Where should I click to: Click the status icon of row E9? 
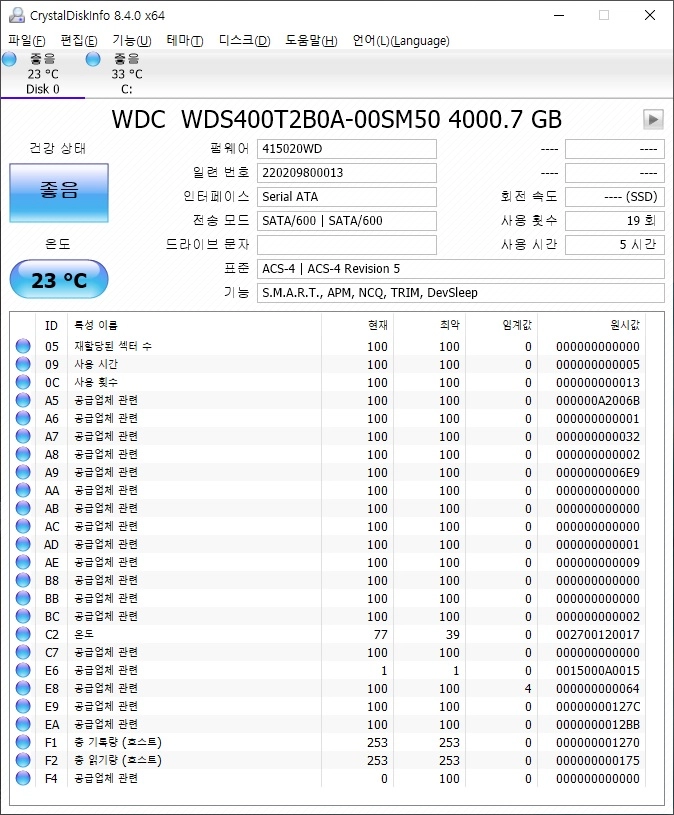[x=23, y=706]
